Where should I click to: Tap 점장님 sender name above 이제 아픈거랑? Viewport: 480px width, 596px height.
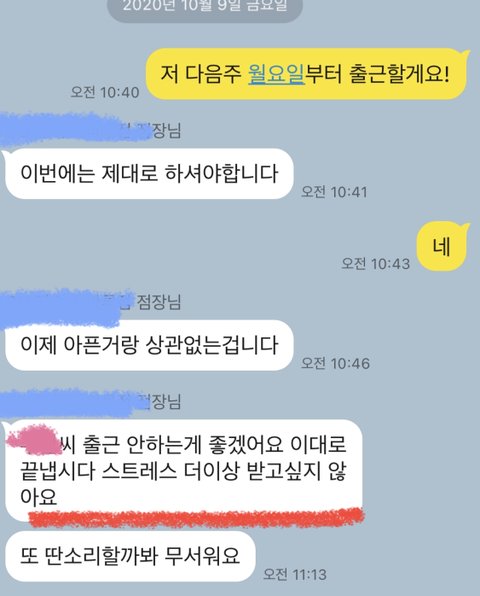158,303
